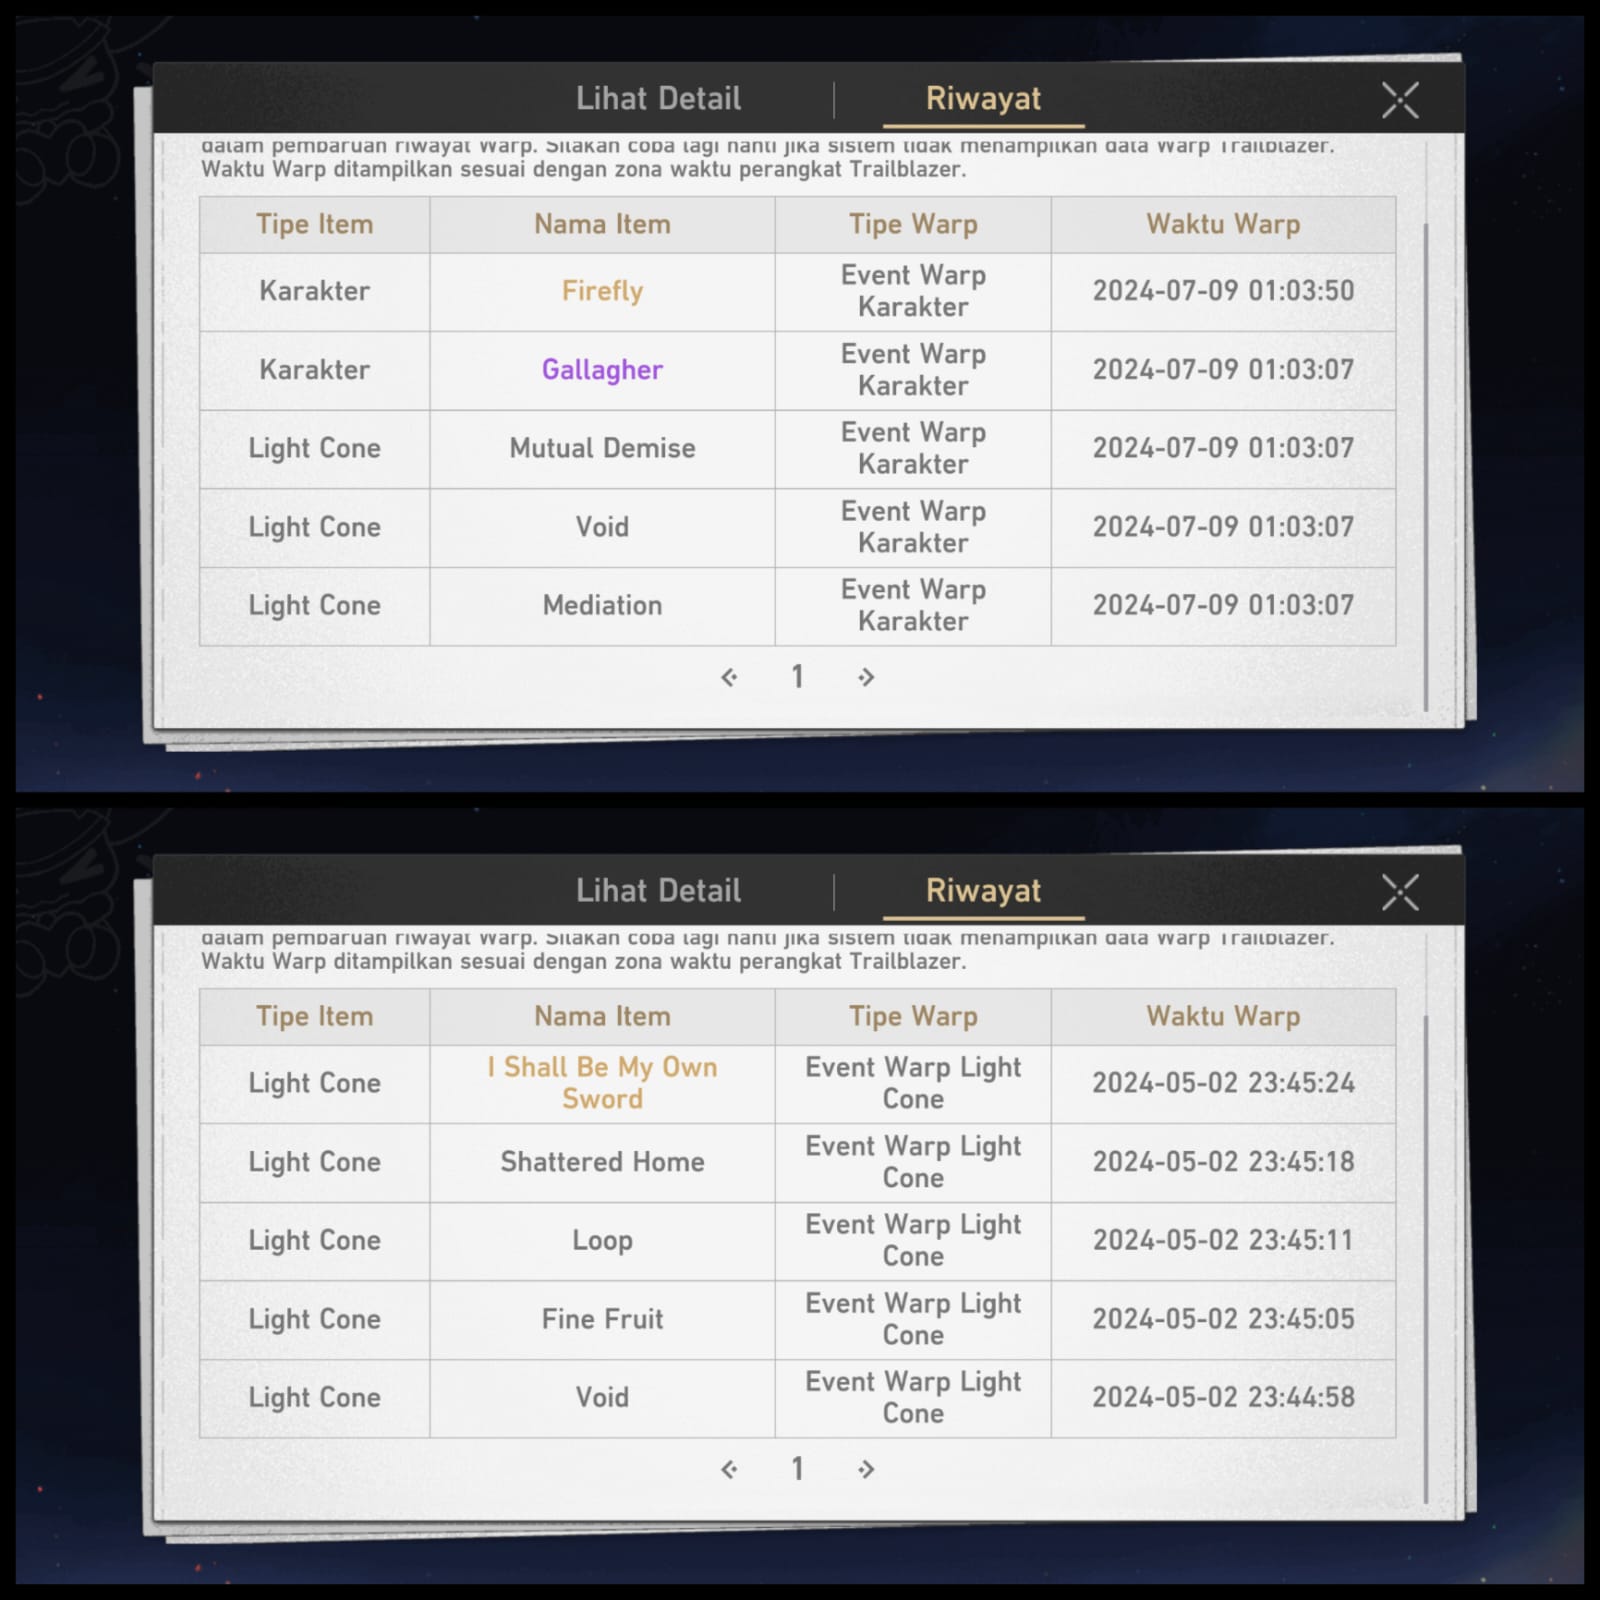Select Riwayat tab in lower panel

[x=983, y=891]
